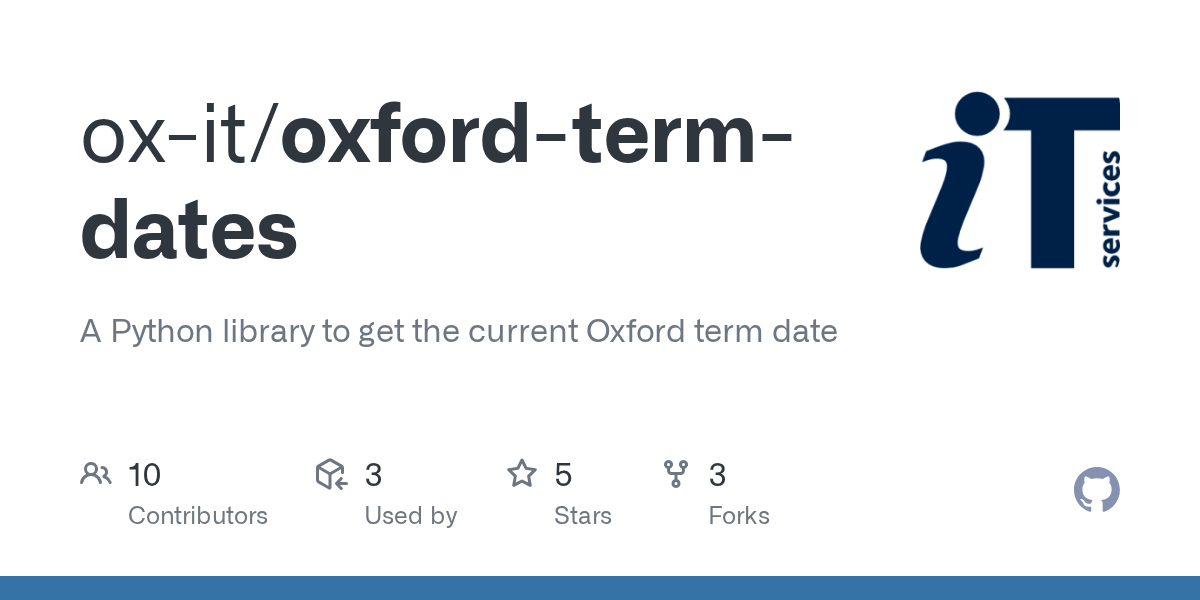Screen dimensions: 1200x600
Task: Click the blue language bar at bottom
Action: click(600, 588)
